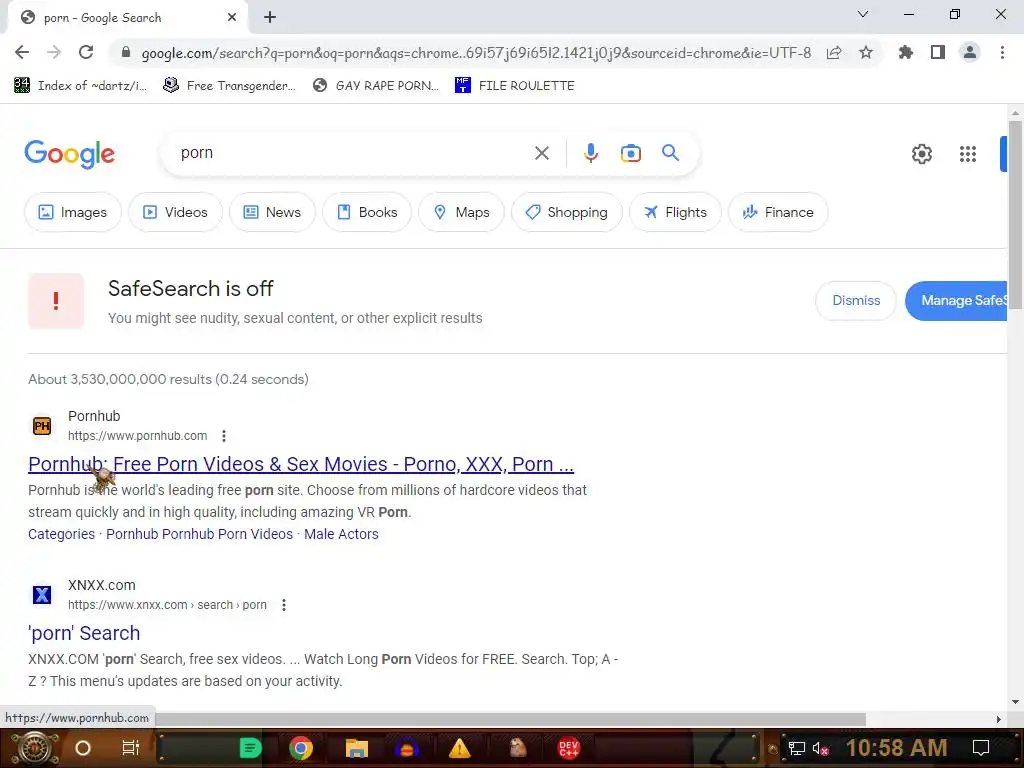Screen dimensions: 1024x768
Task: Bookmark this tab with star icon
Action: point(866,52)
